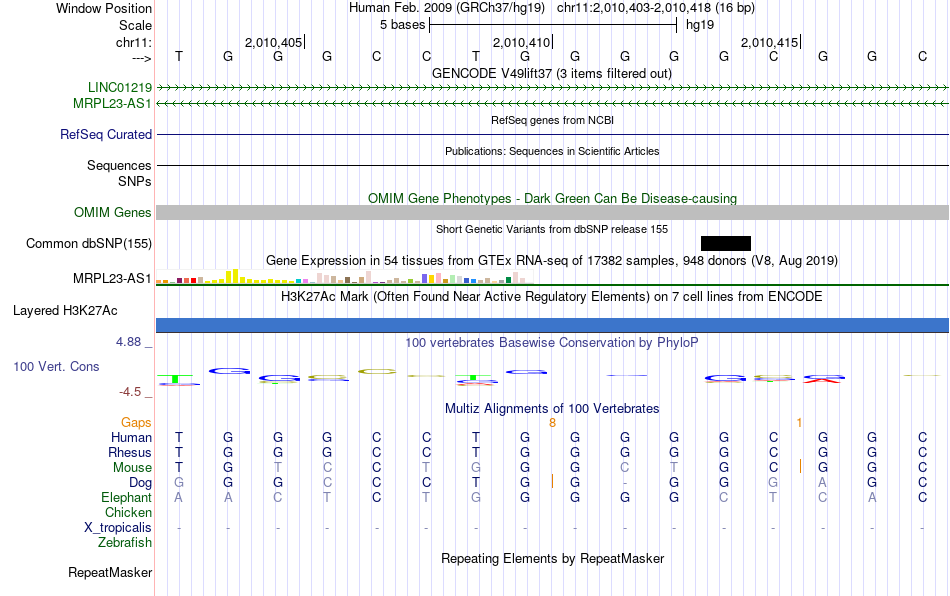Screen dimensions: 950x596
Task: Click the orange gap count '8'
Action: coord(553,422)
